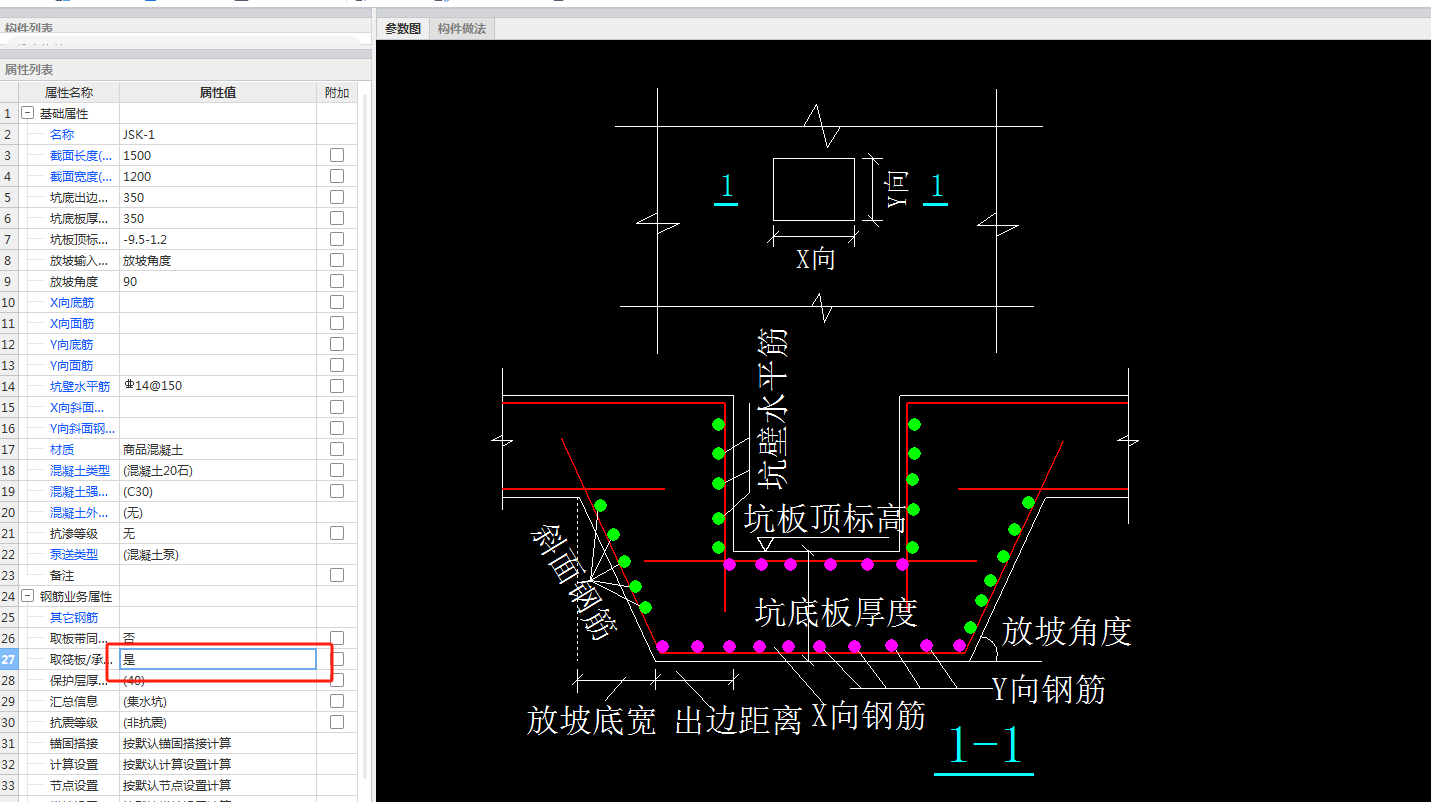Tick the 附加 checkbox for 截面长度
Viewport: 1431px width, 802px height.
point(337,155)
